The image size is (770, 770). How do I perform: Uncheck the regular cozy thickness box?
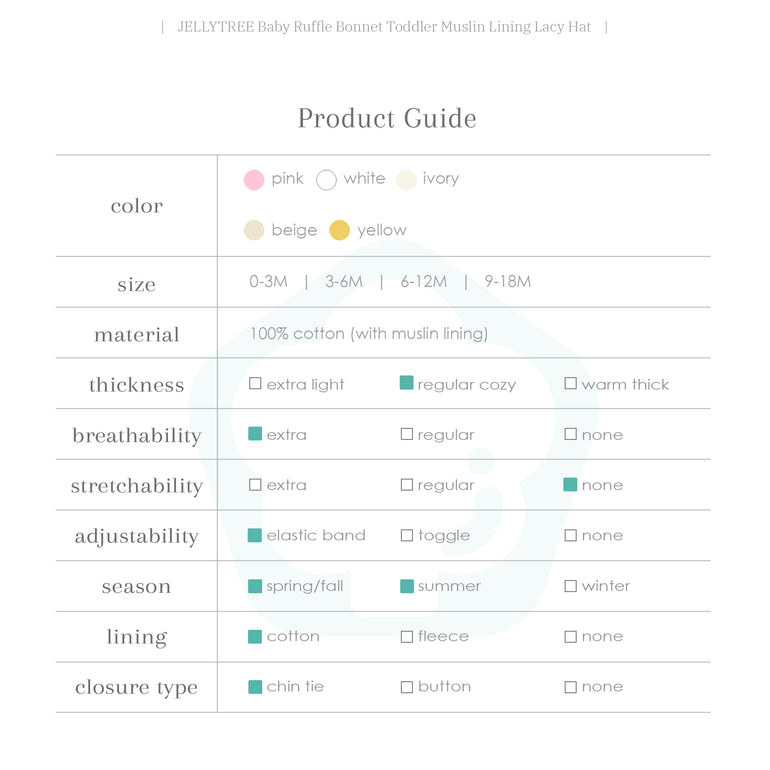click(407, 383)
